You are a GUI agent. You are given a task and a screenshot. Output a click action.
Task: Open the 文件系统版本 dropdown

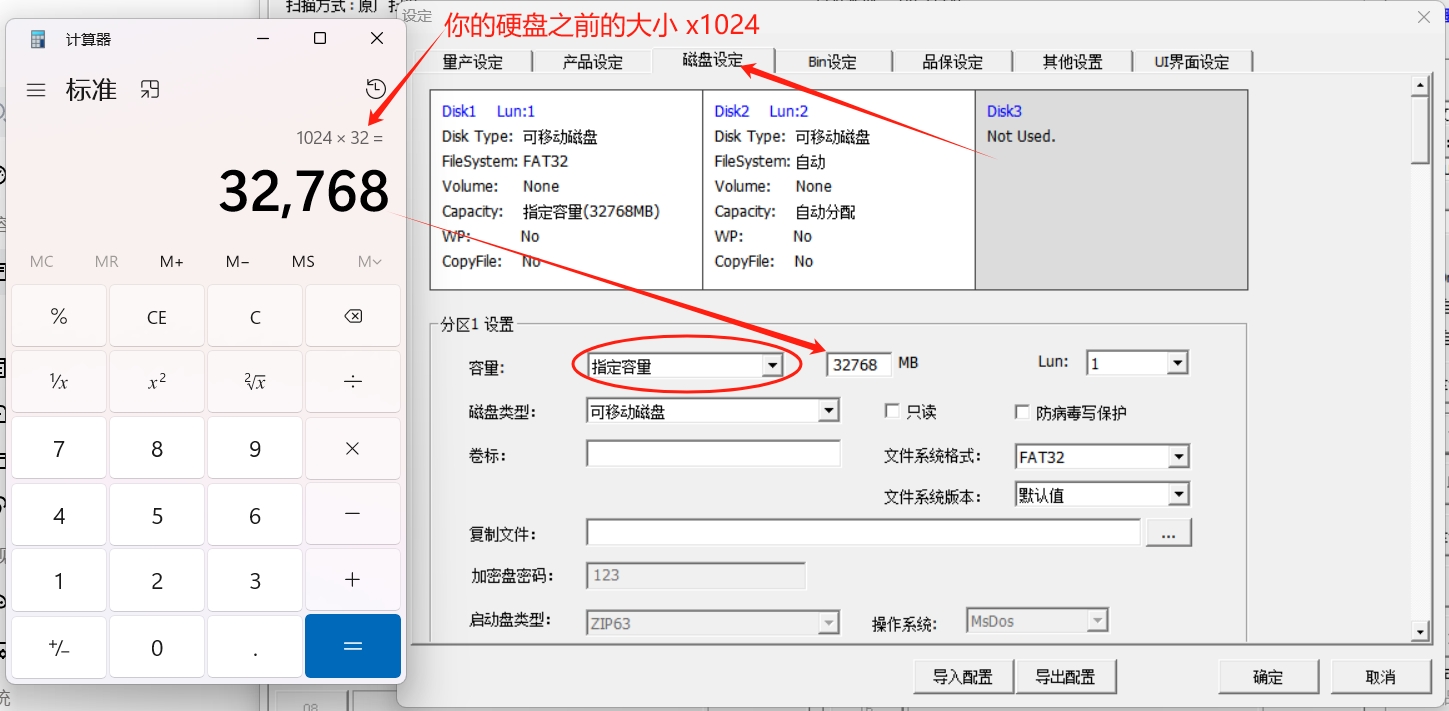click(x=1180, y=493)
